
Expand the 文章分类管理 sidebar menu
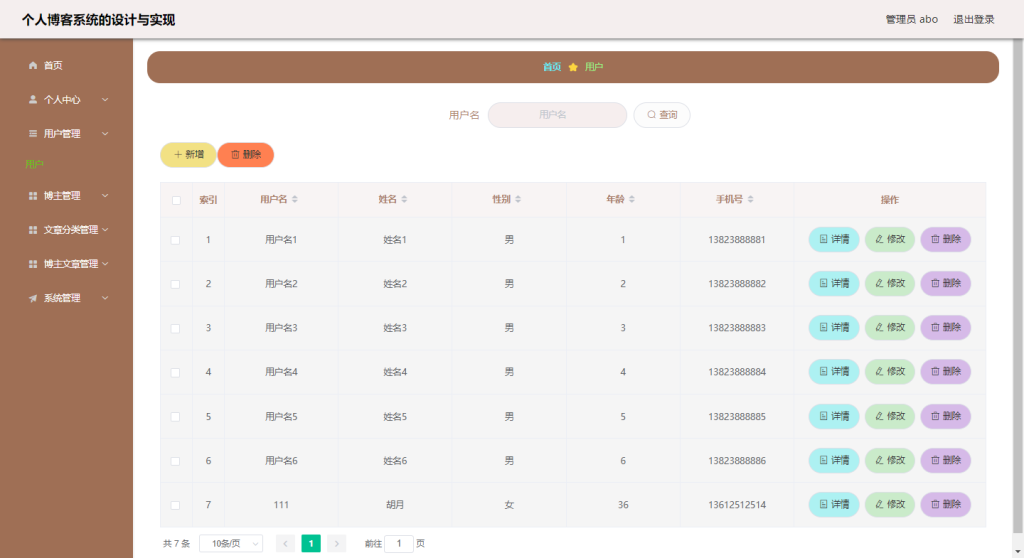click(x=67, y=230)
